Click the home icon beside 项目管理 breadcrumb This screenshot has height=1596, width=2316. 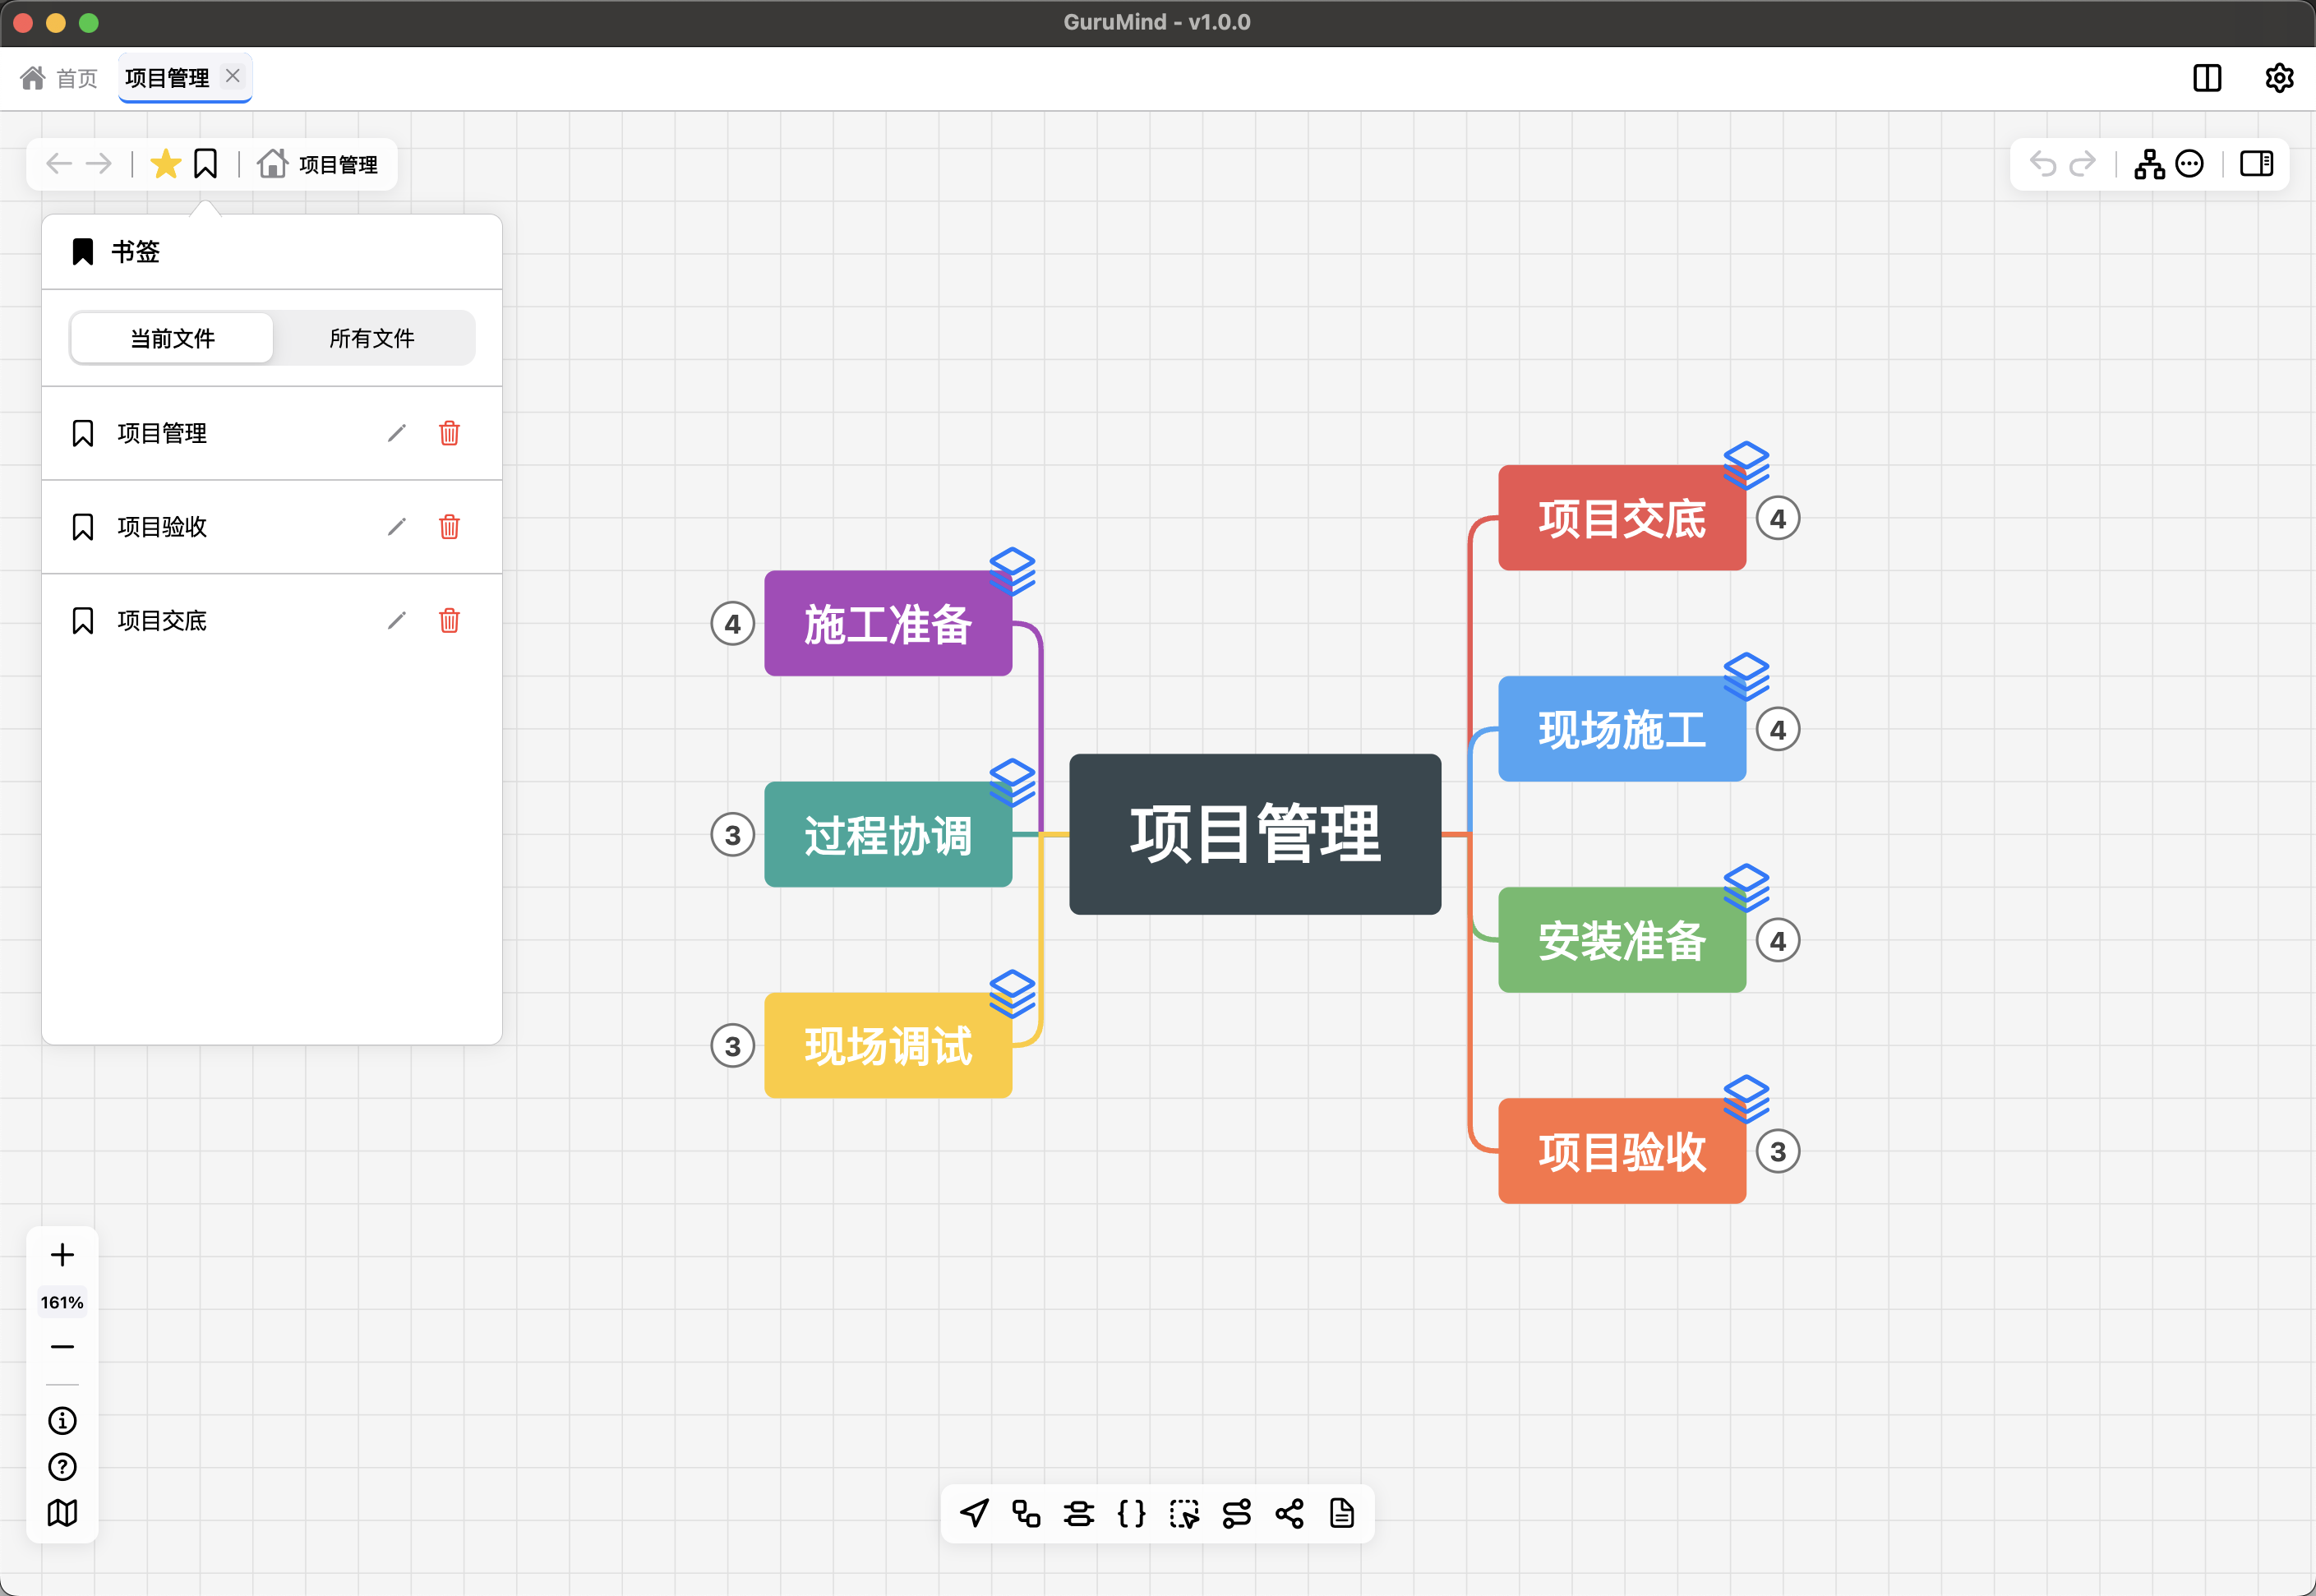click(x=273, y=163)
